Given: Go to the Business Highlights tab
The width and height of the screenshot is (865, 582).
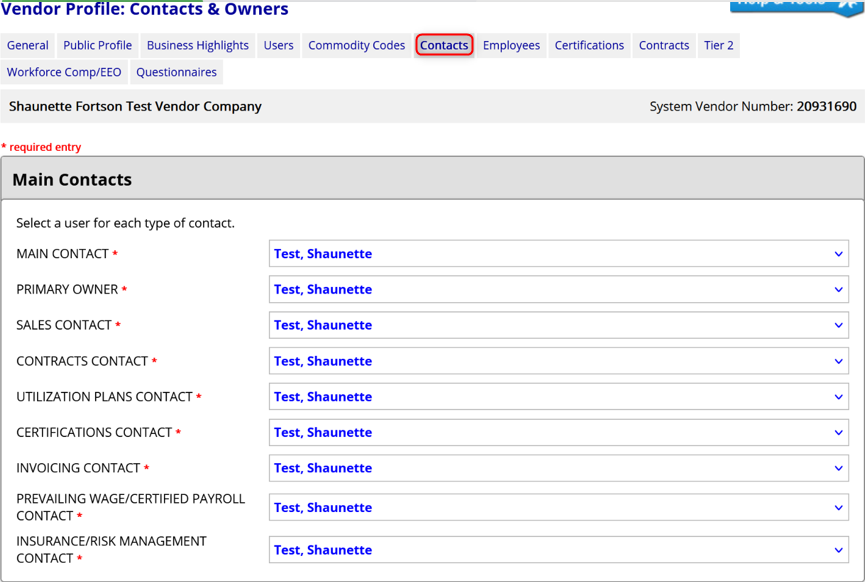Looking at the screenshot, I should [197, 45].
